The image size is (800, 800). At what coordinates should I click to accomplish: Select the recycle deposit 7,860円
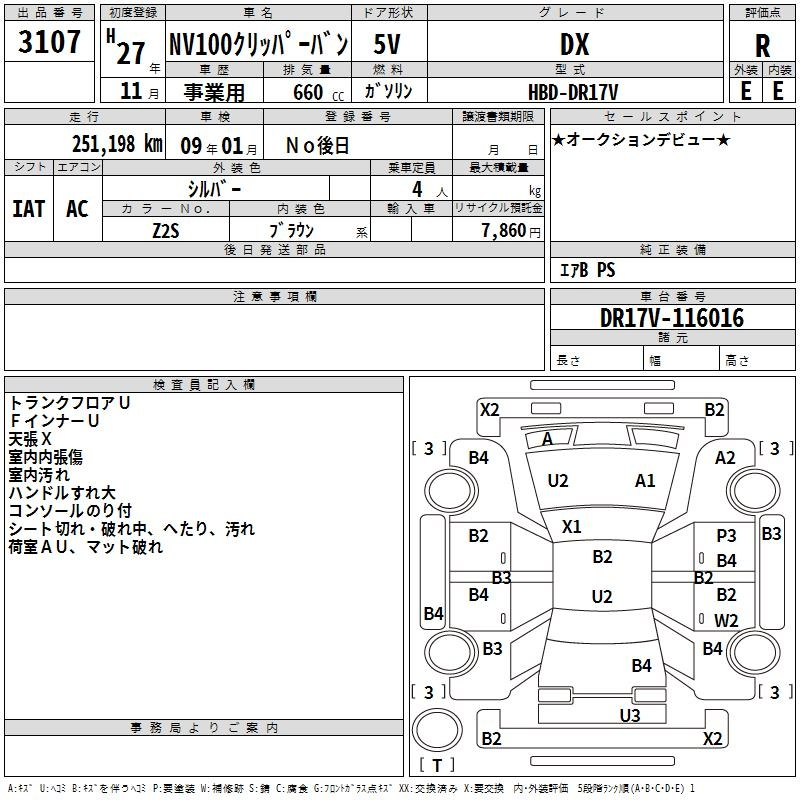click(511, 231)
